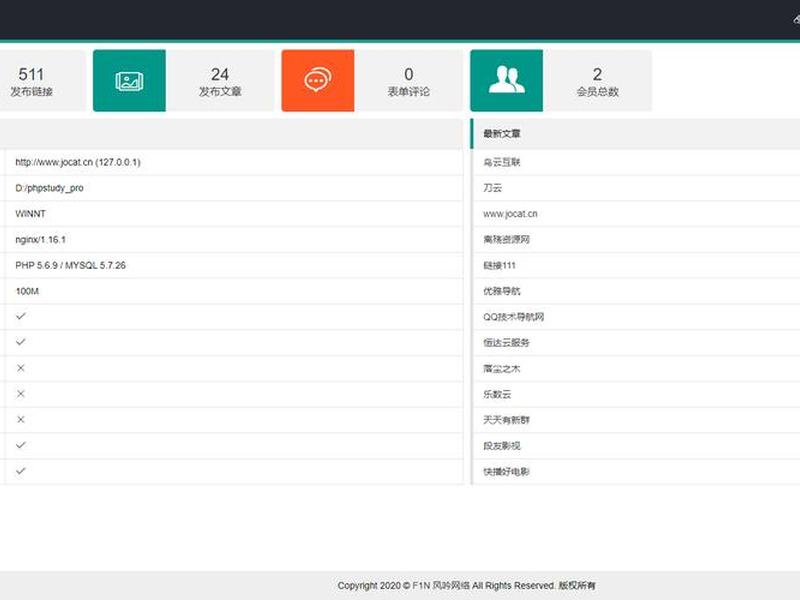The height and width of the screenshot is (600, 800).
Task: Open the 0 表单评论 stat
Action: point(409,82)
